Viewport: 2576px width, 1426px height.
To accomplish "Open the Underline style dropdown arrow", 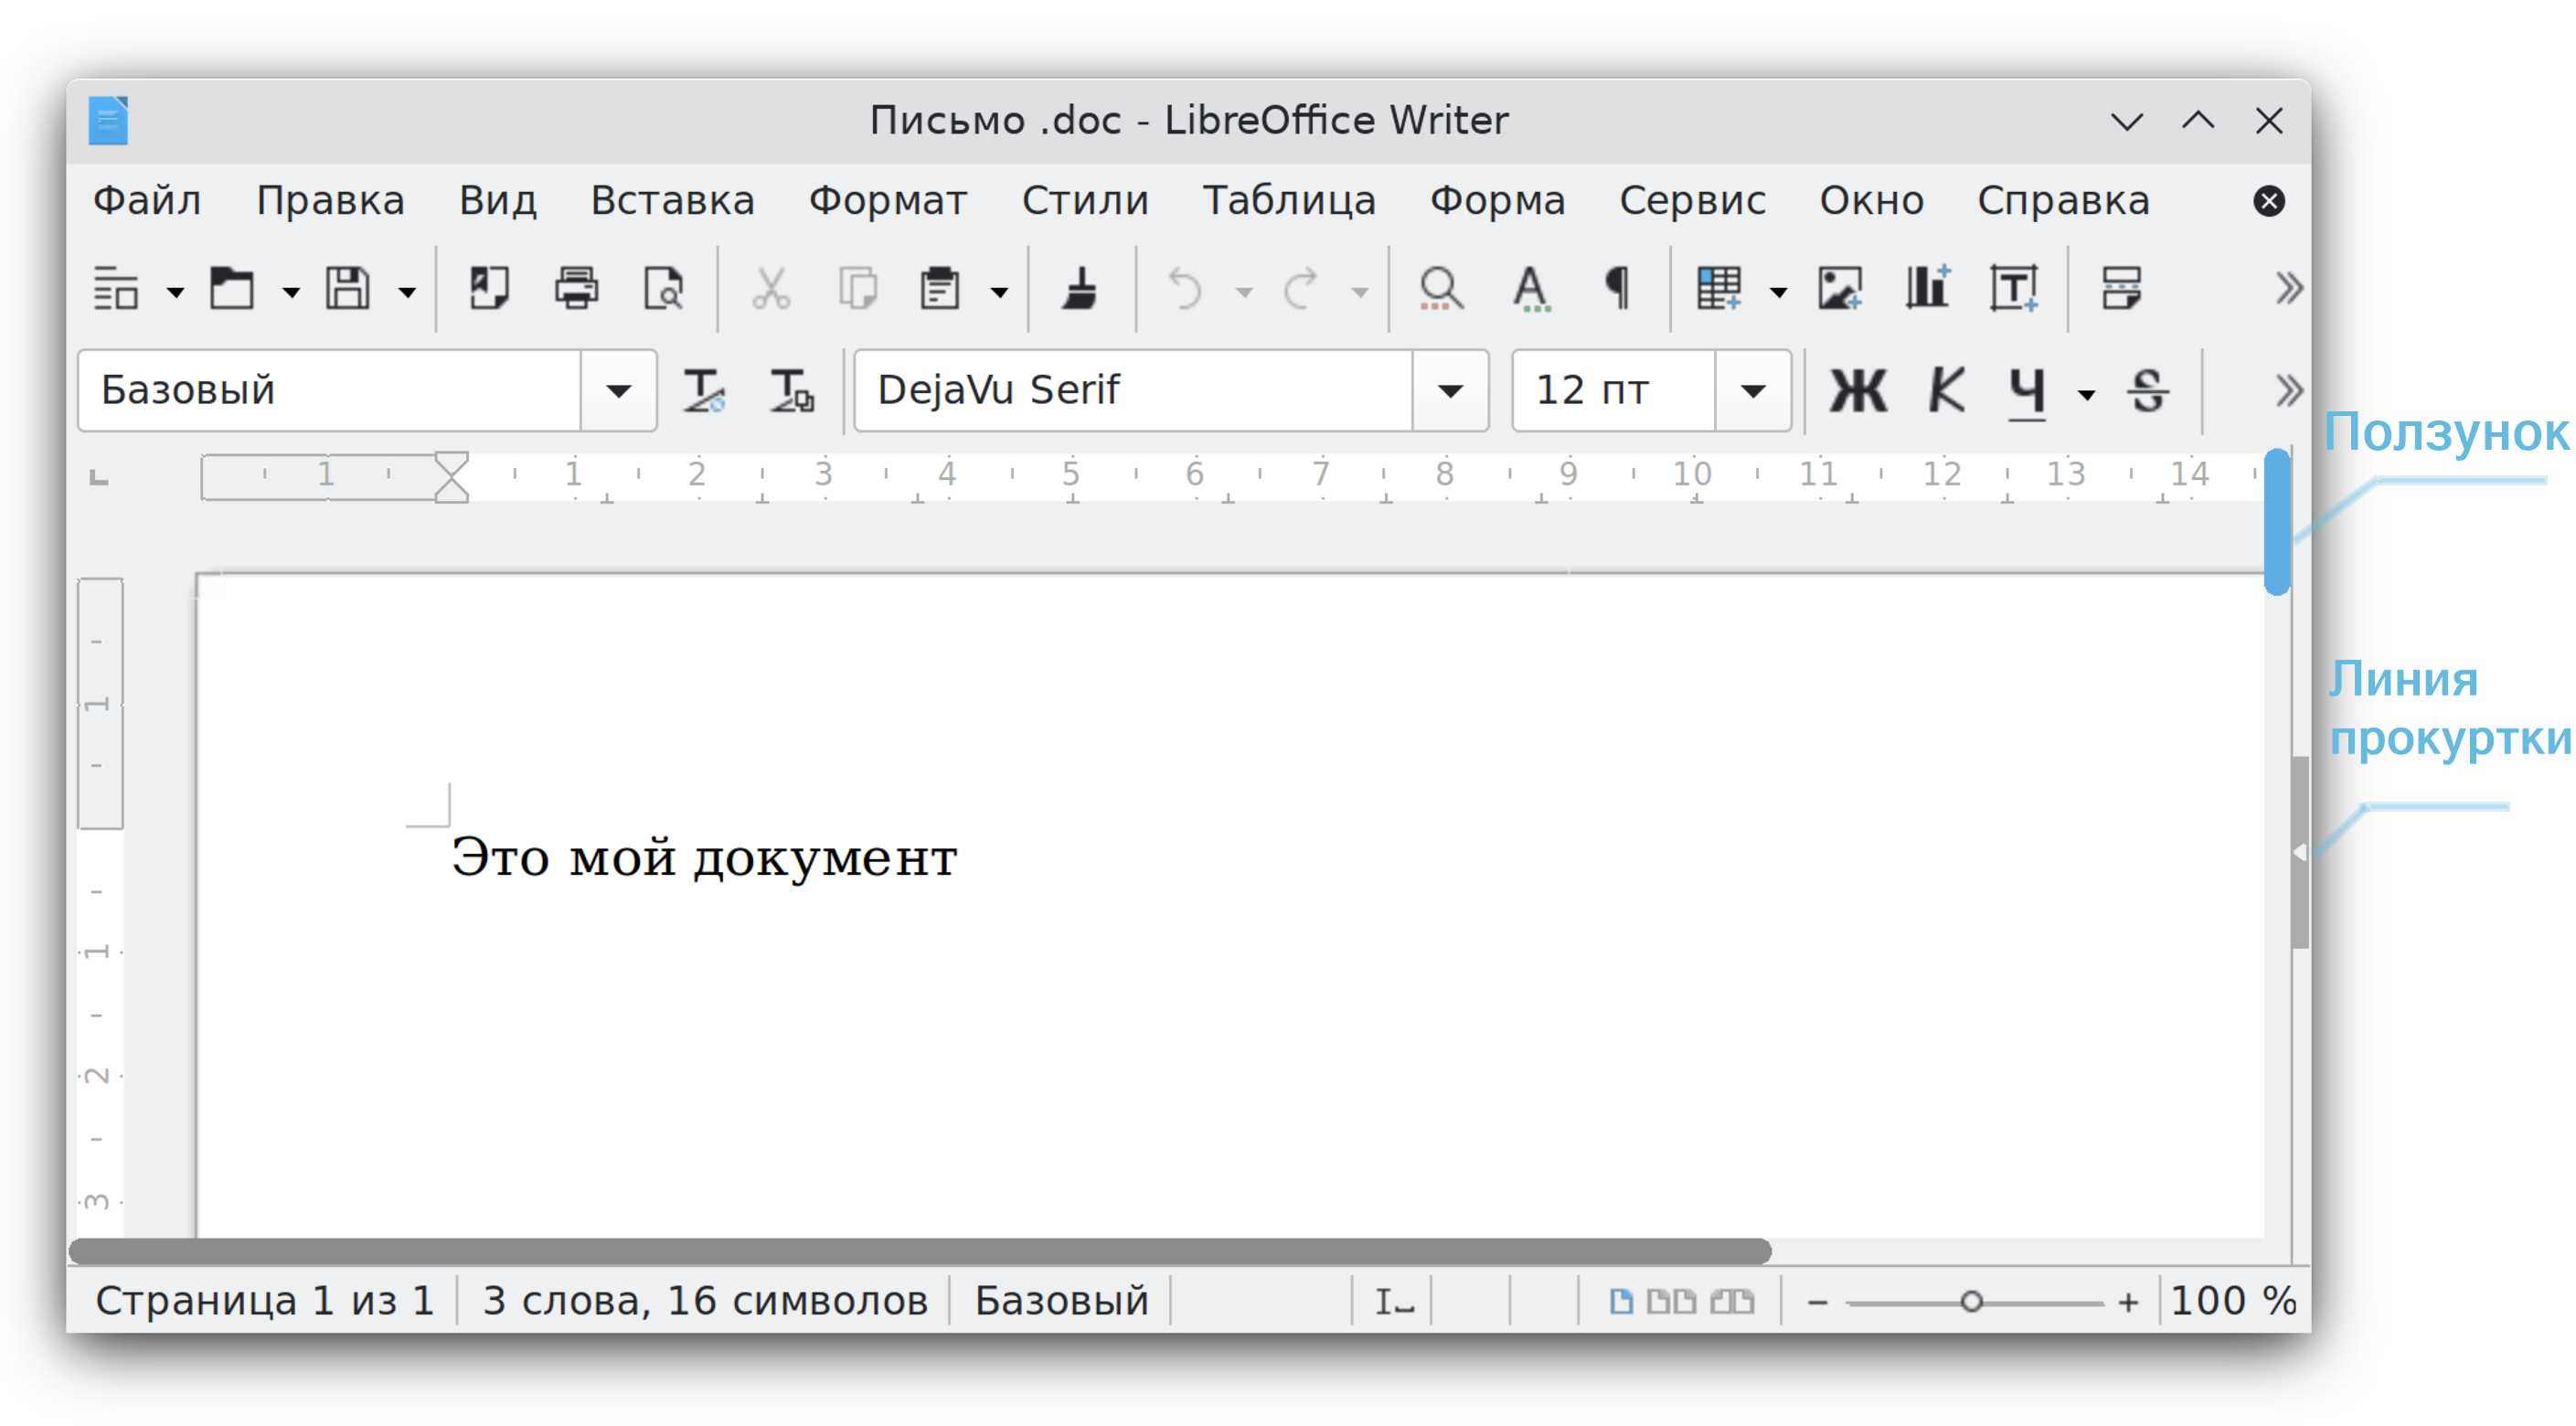I will click(2087, 395).
